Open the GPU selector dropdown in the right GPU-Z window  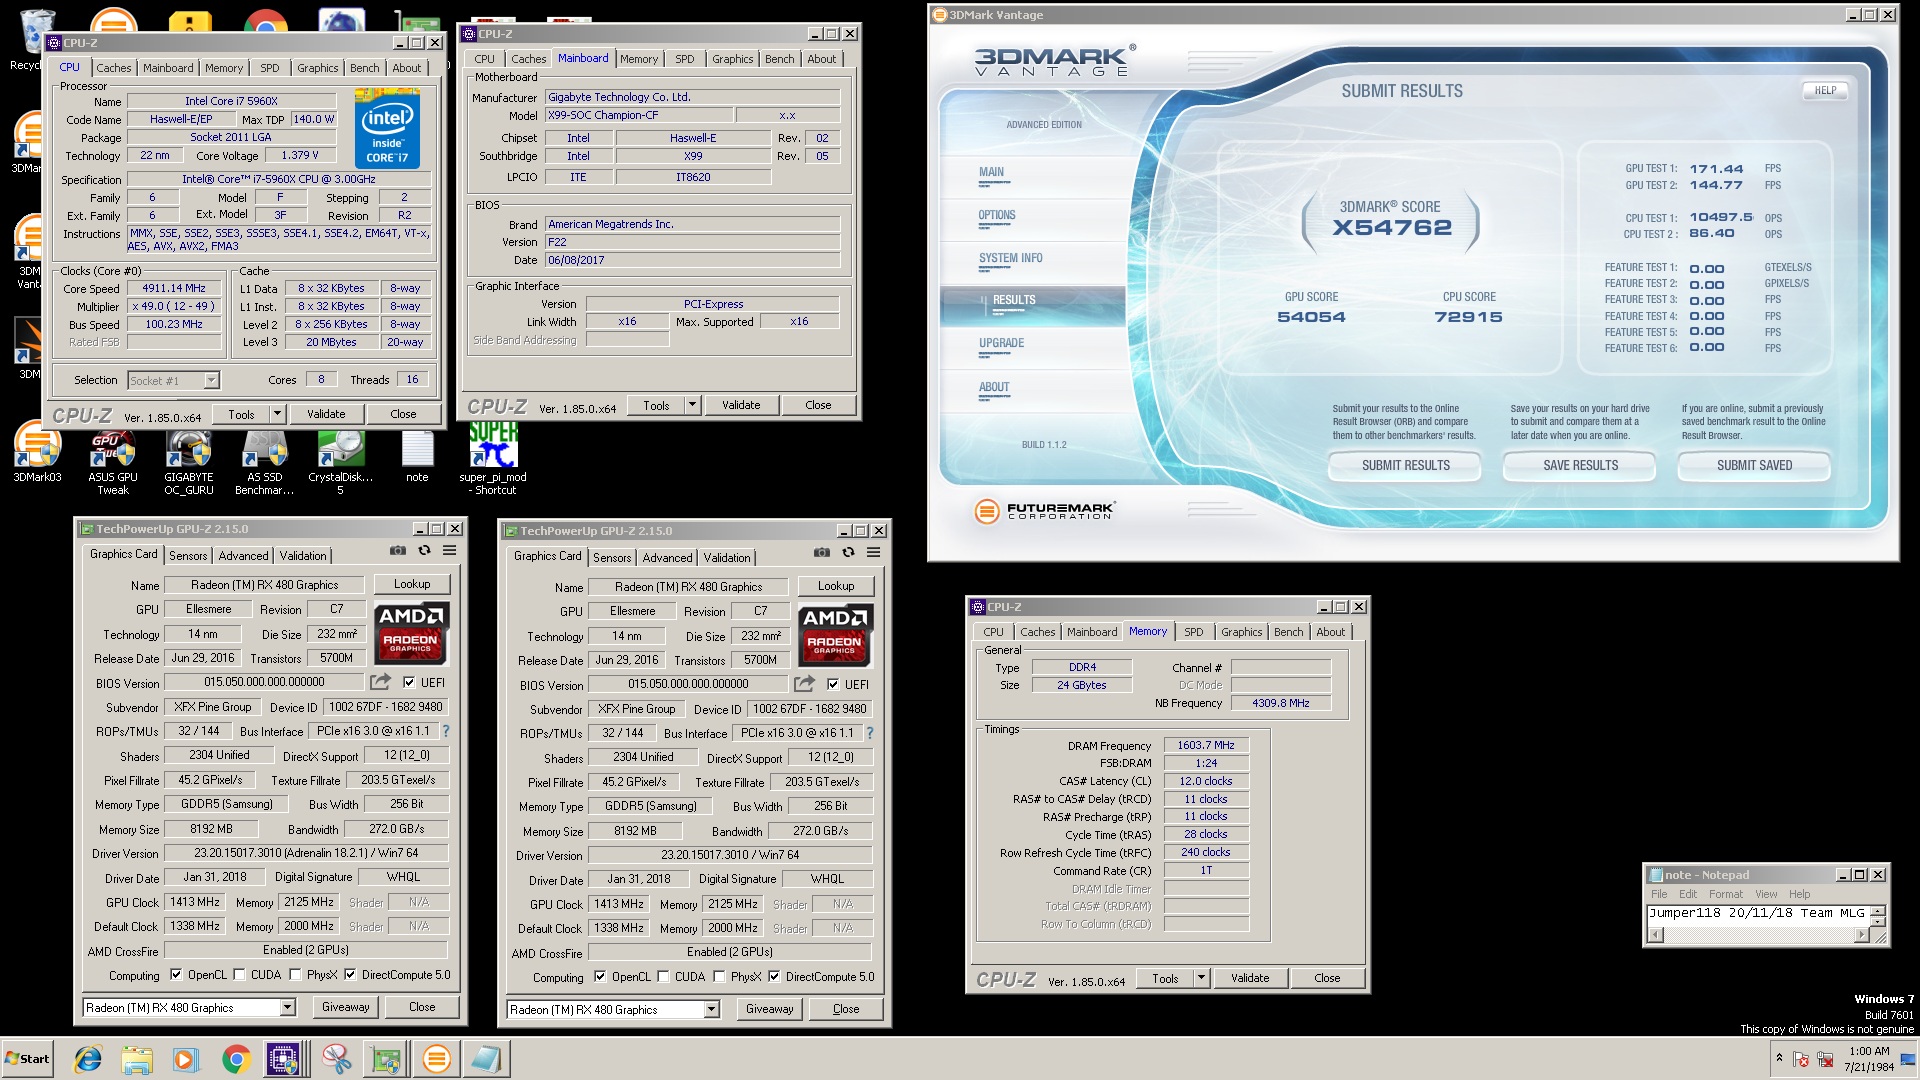[712, 1010]
